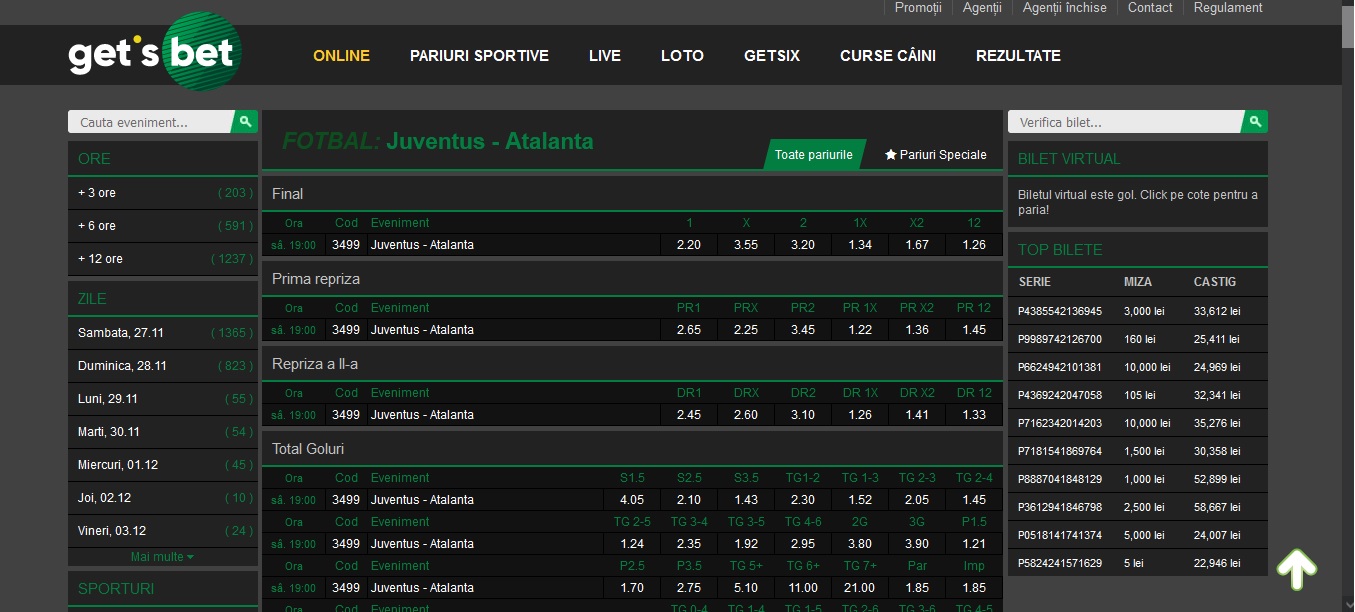Expand Mai multe days list
Image resolution: width=1355 pixels, height=612 pixels.
tap(162, 557)
